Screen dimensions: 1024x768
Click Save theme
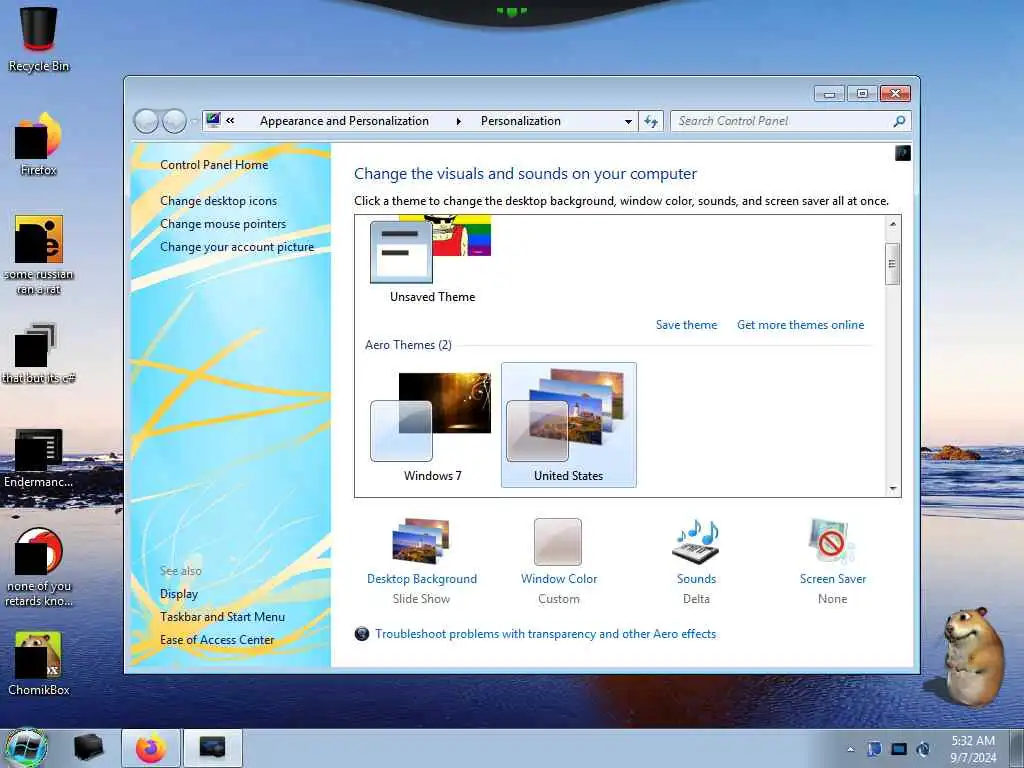686,325
